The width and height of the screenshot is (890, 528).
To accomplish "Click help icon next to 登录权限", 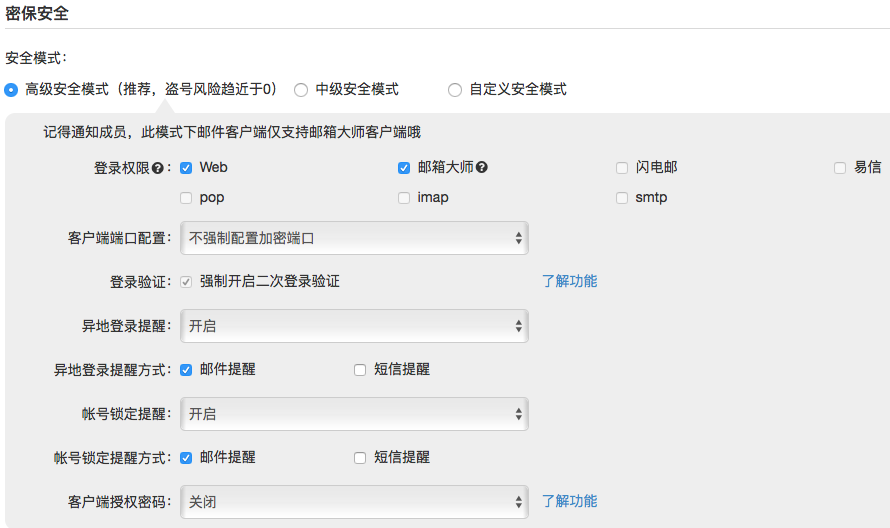I will (x=158, y=168).
